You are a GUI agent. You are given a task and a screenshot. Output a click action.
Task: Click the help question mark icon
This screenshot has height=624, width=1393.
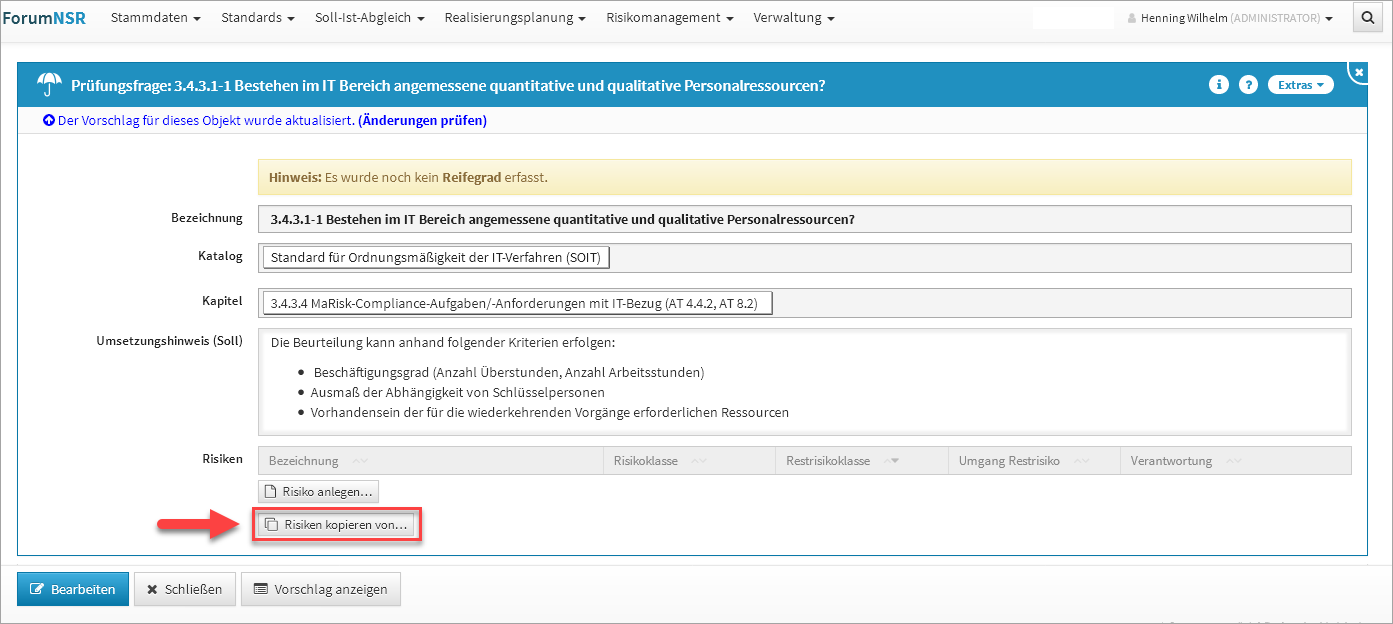point(1248,85)
